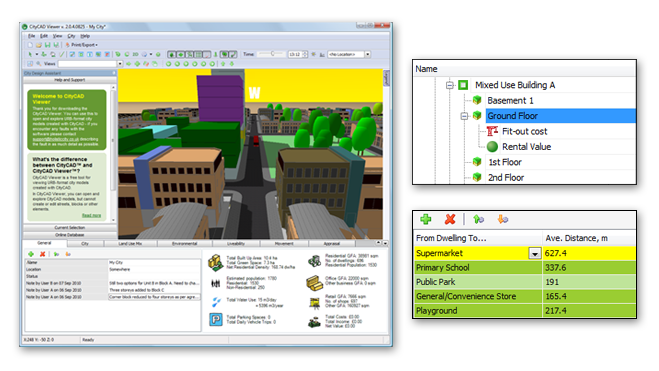Open the <No Location> dropdown

click(367, 54)
